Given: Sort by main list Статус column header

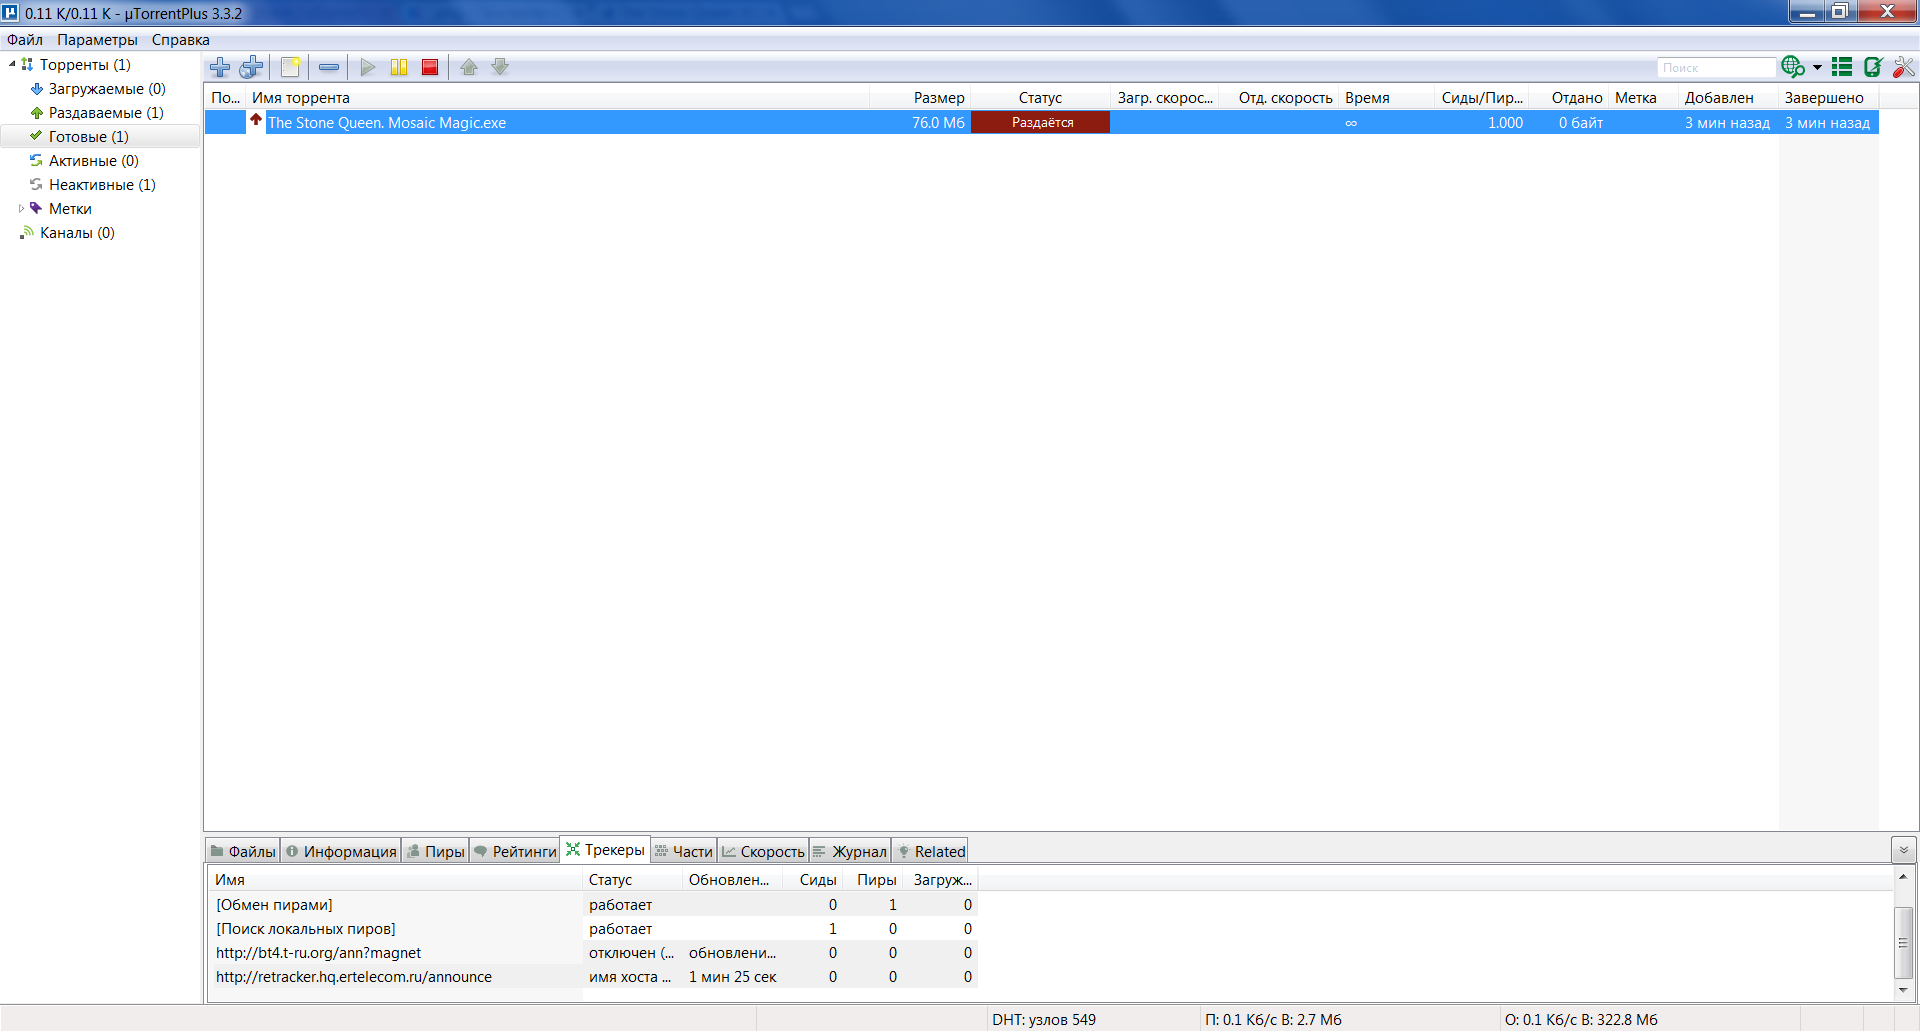Looking at the screenshot, I should pyautogui.click(x=1040, y=98).
